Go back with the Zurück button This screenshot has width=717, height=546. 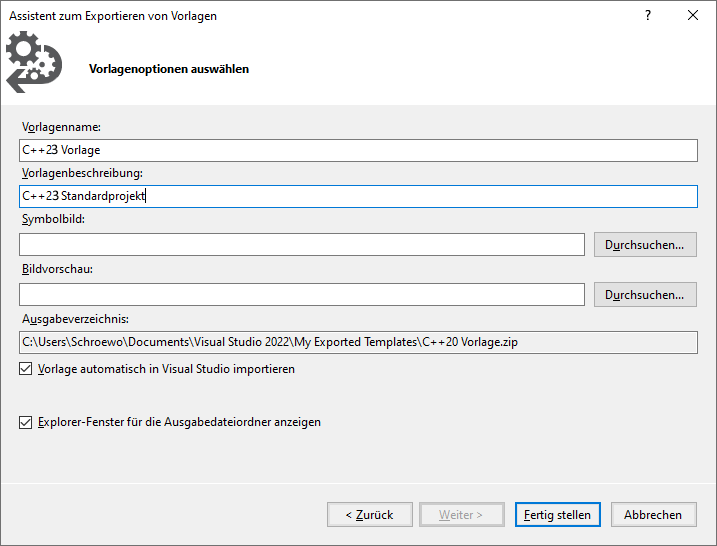tap(369, 515)
